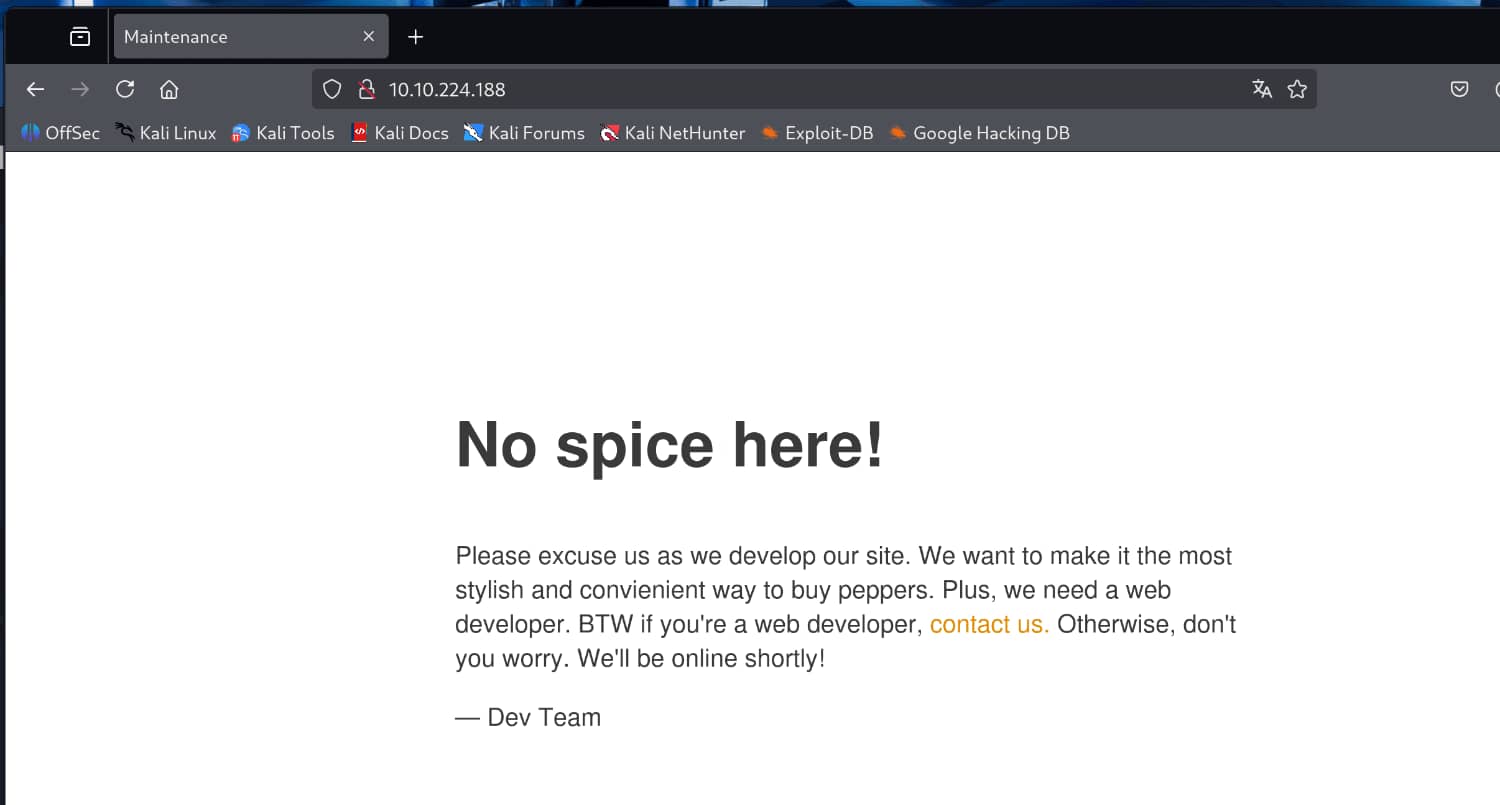Go to the browser home page
This screenshot has height=805, width=1500.
(x=169, y=90)
